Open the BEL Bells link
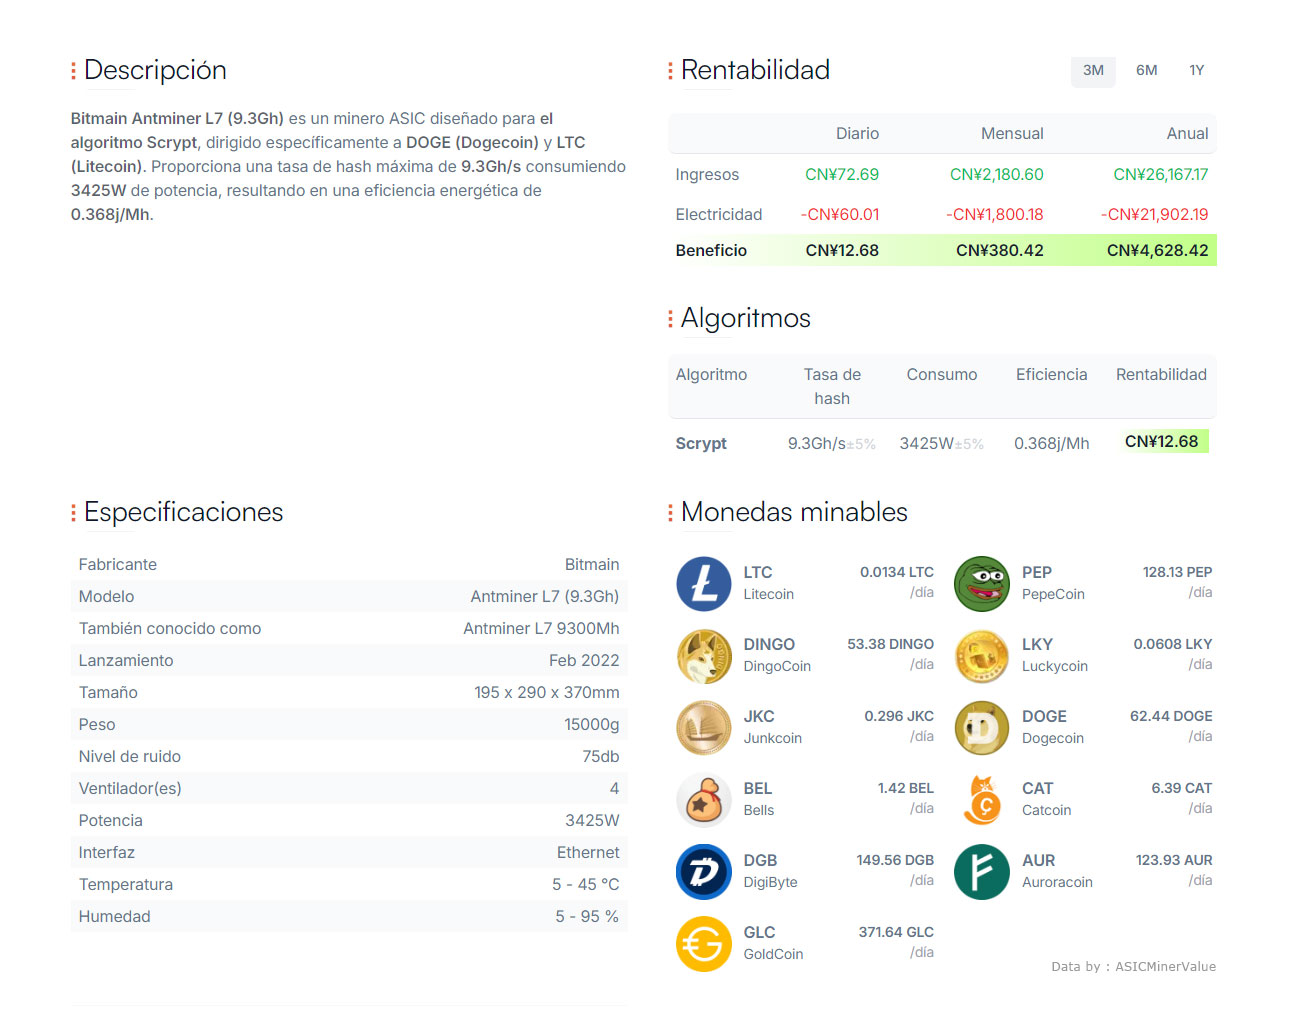This screenshot has width=1296, height=1030. pos(758,799)
